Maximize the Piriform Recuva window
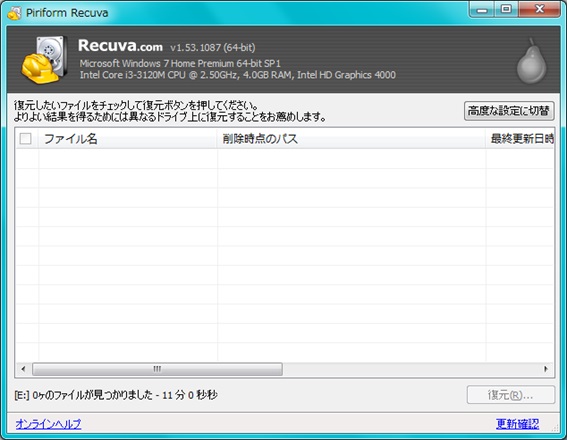The image size is (567, 440). 506,9
